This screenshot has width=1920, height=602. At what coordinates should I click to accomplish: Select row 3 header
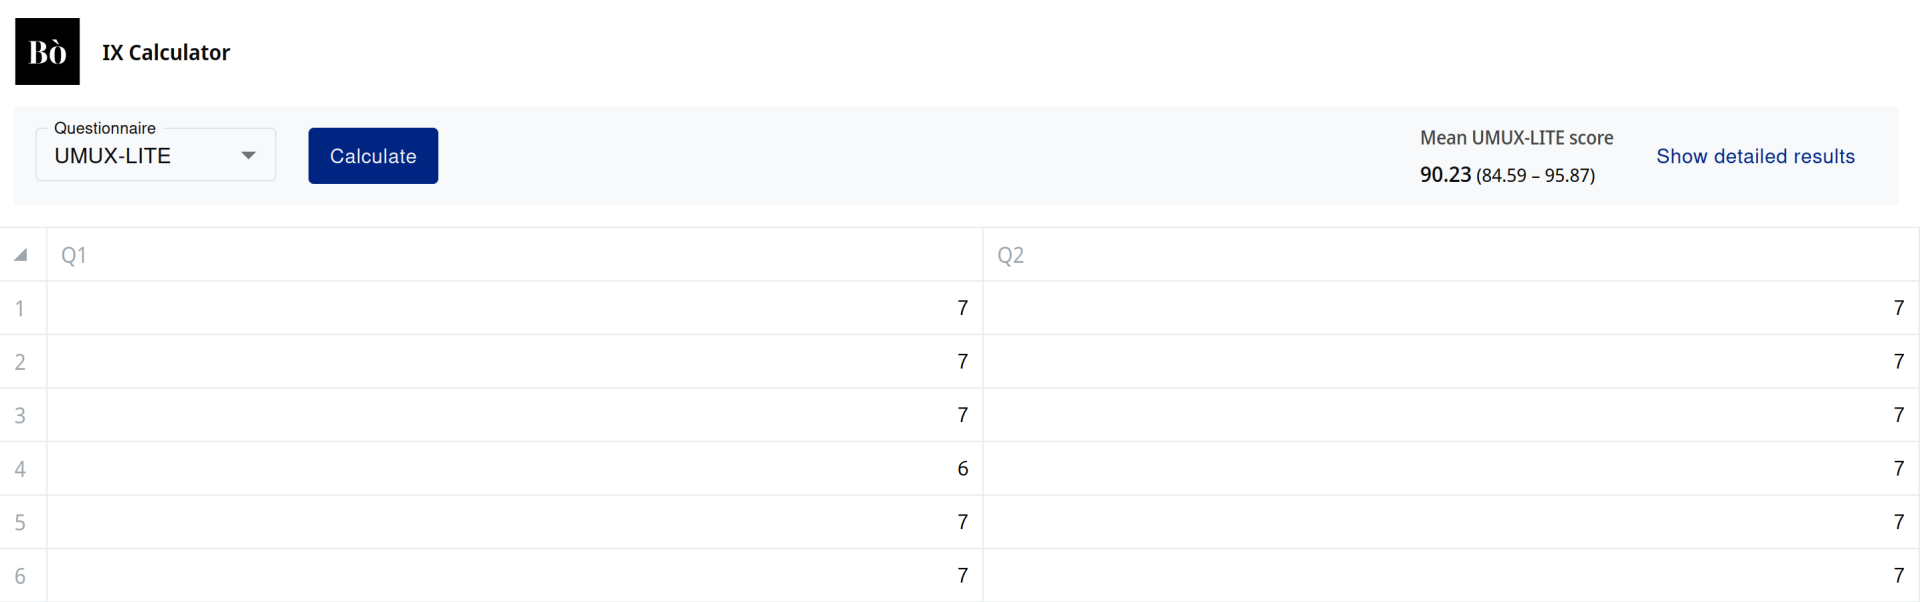coord(21,415)
